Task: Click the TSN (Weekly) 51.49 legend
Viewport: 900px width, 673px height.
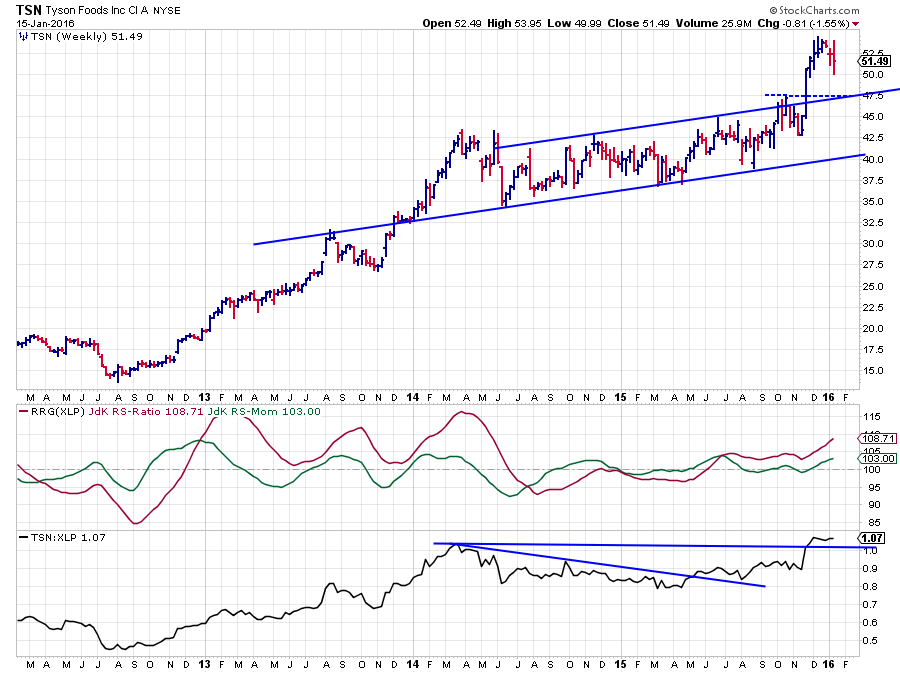Action: point(86,37)
